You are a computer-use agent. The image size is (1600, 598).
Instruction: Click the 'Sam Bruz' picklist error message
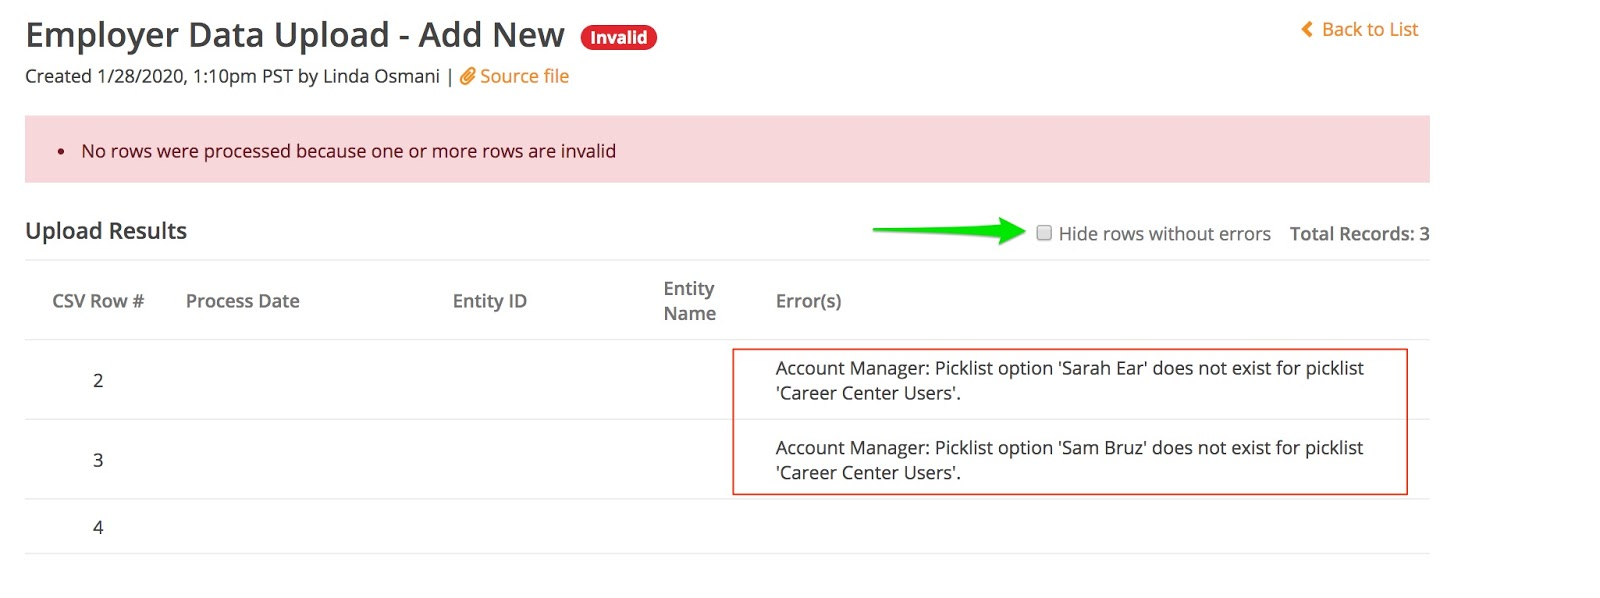click(x=1068, y=461)
